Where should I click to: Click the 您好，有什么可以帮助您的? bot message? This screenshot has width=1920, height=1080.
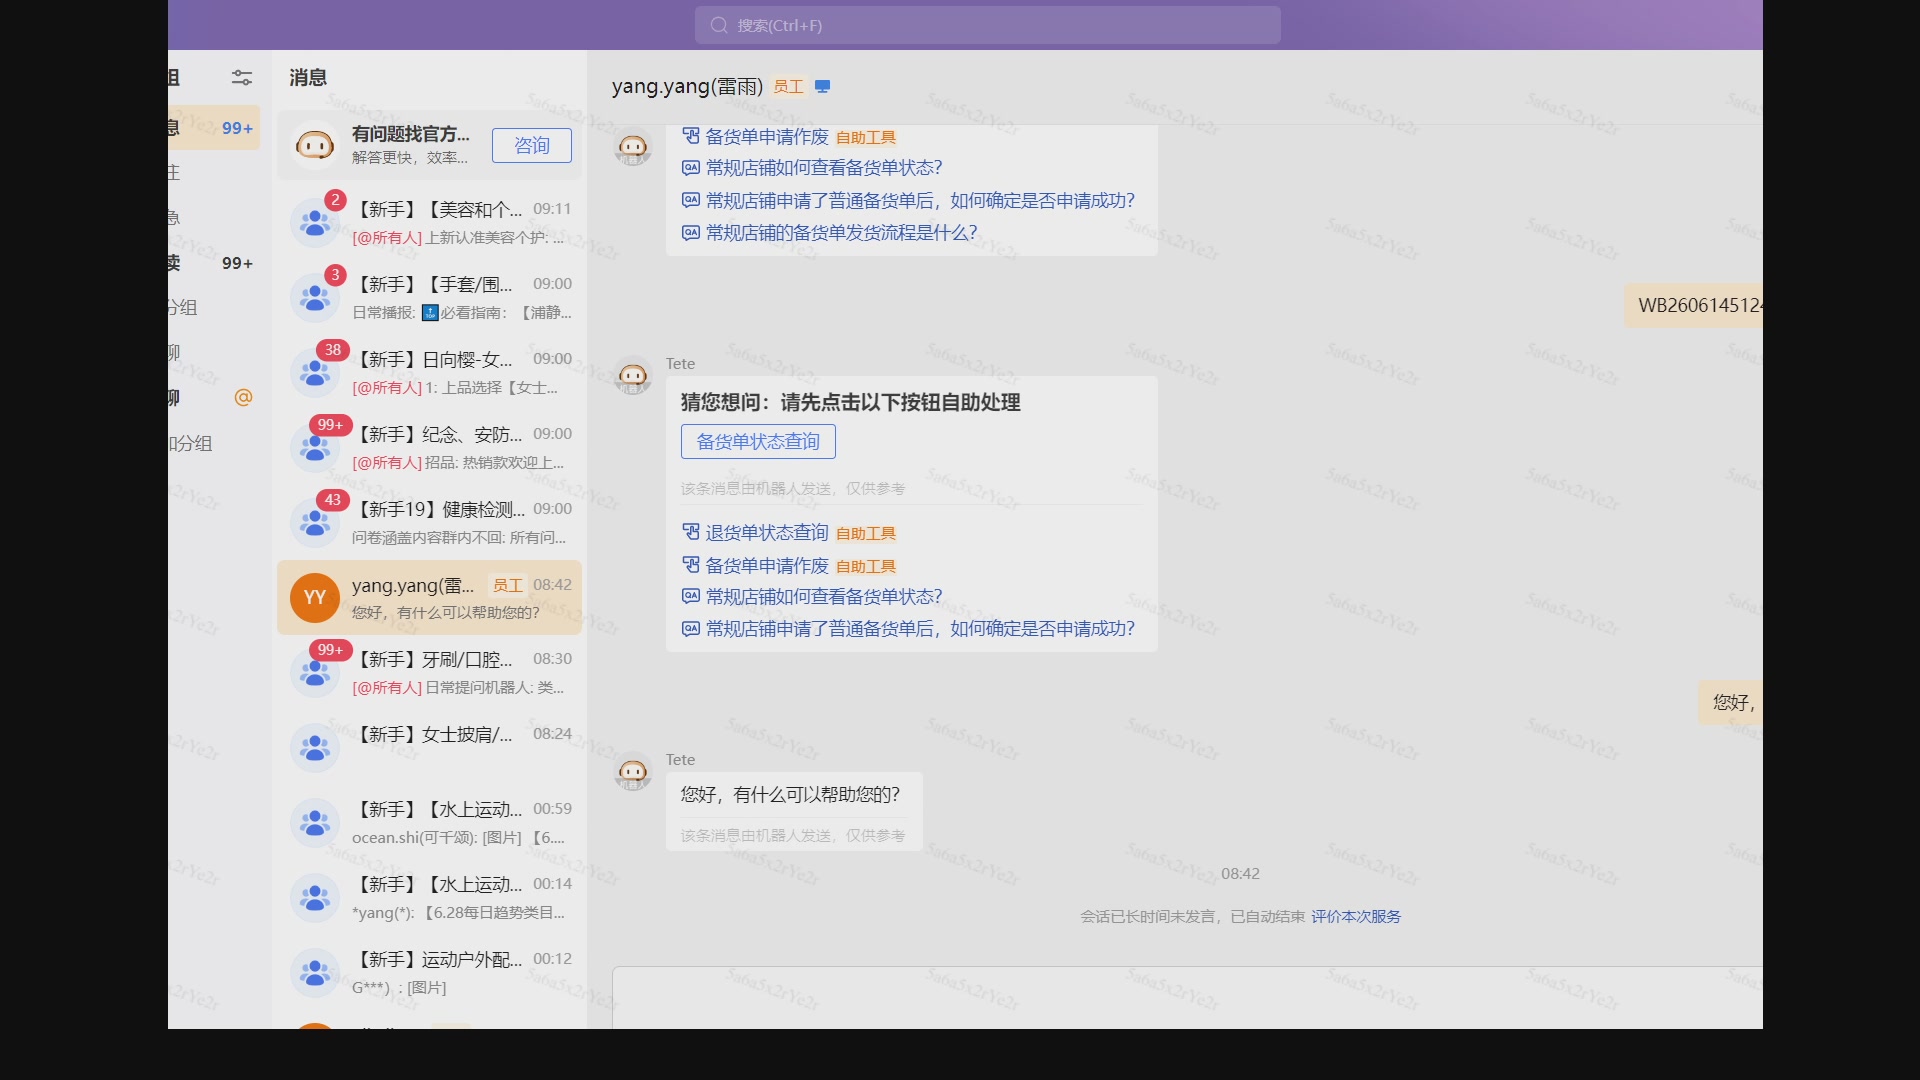[794, 810]
